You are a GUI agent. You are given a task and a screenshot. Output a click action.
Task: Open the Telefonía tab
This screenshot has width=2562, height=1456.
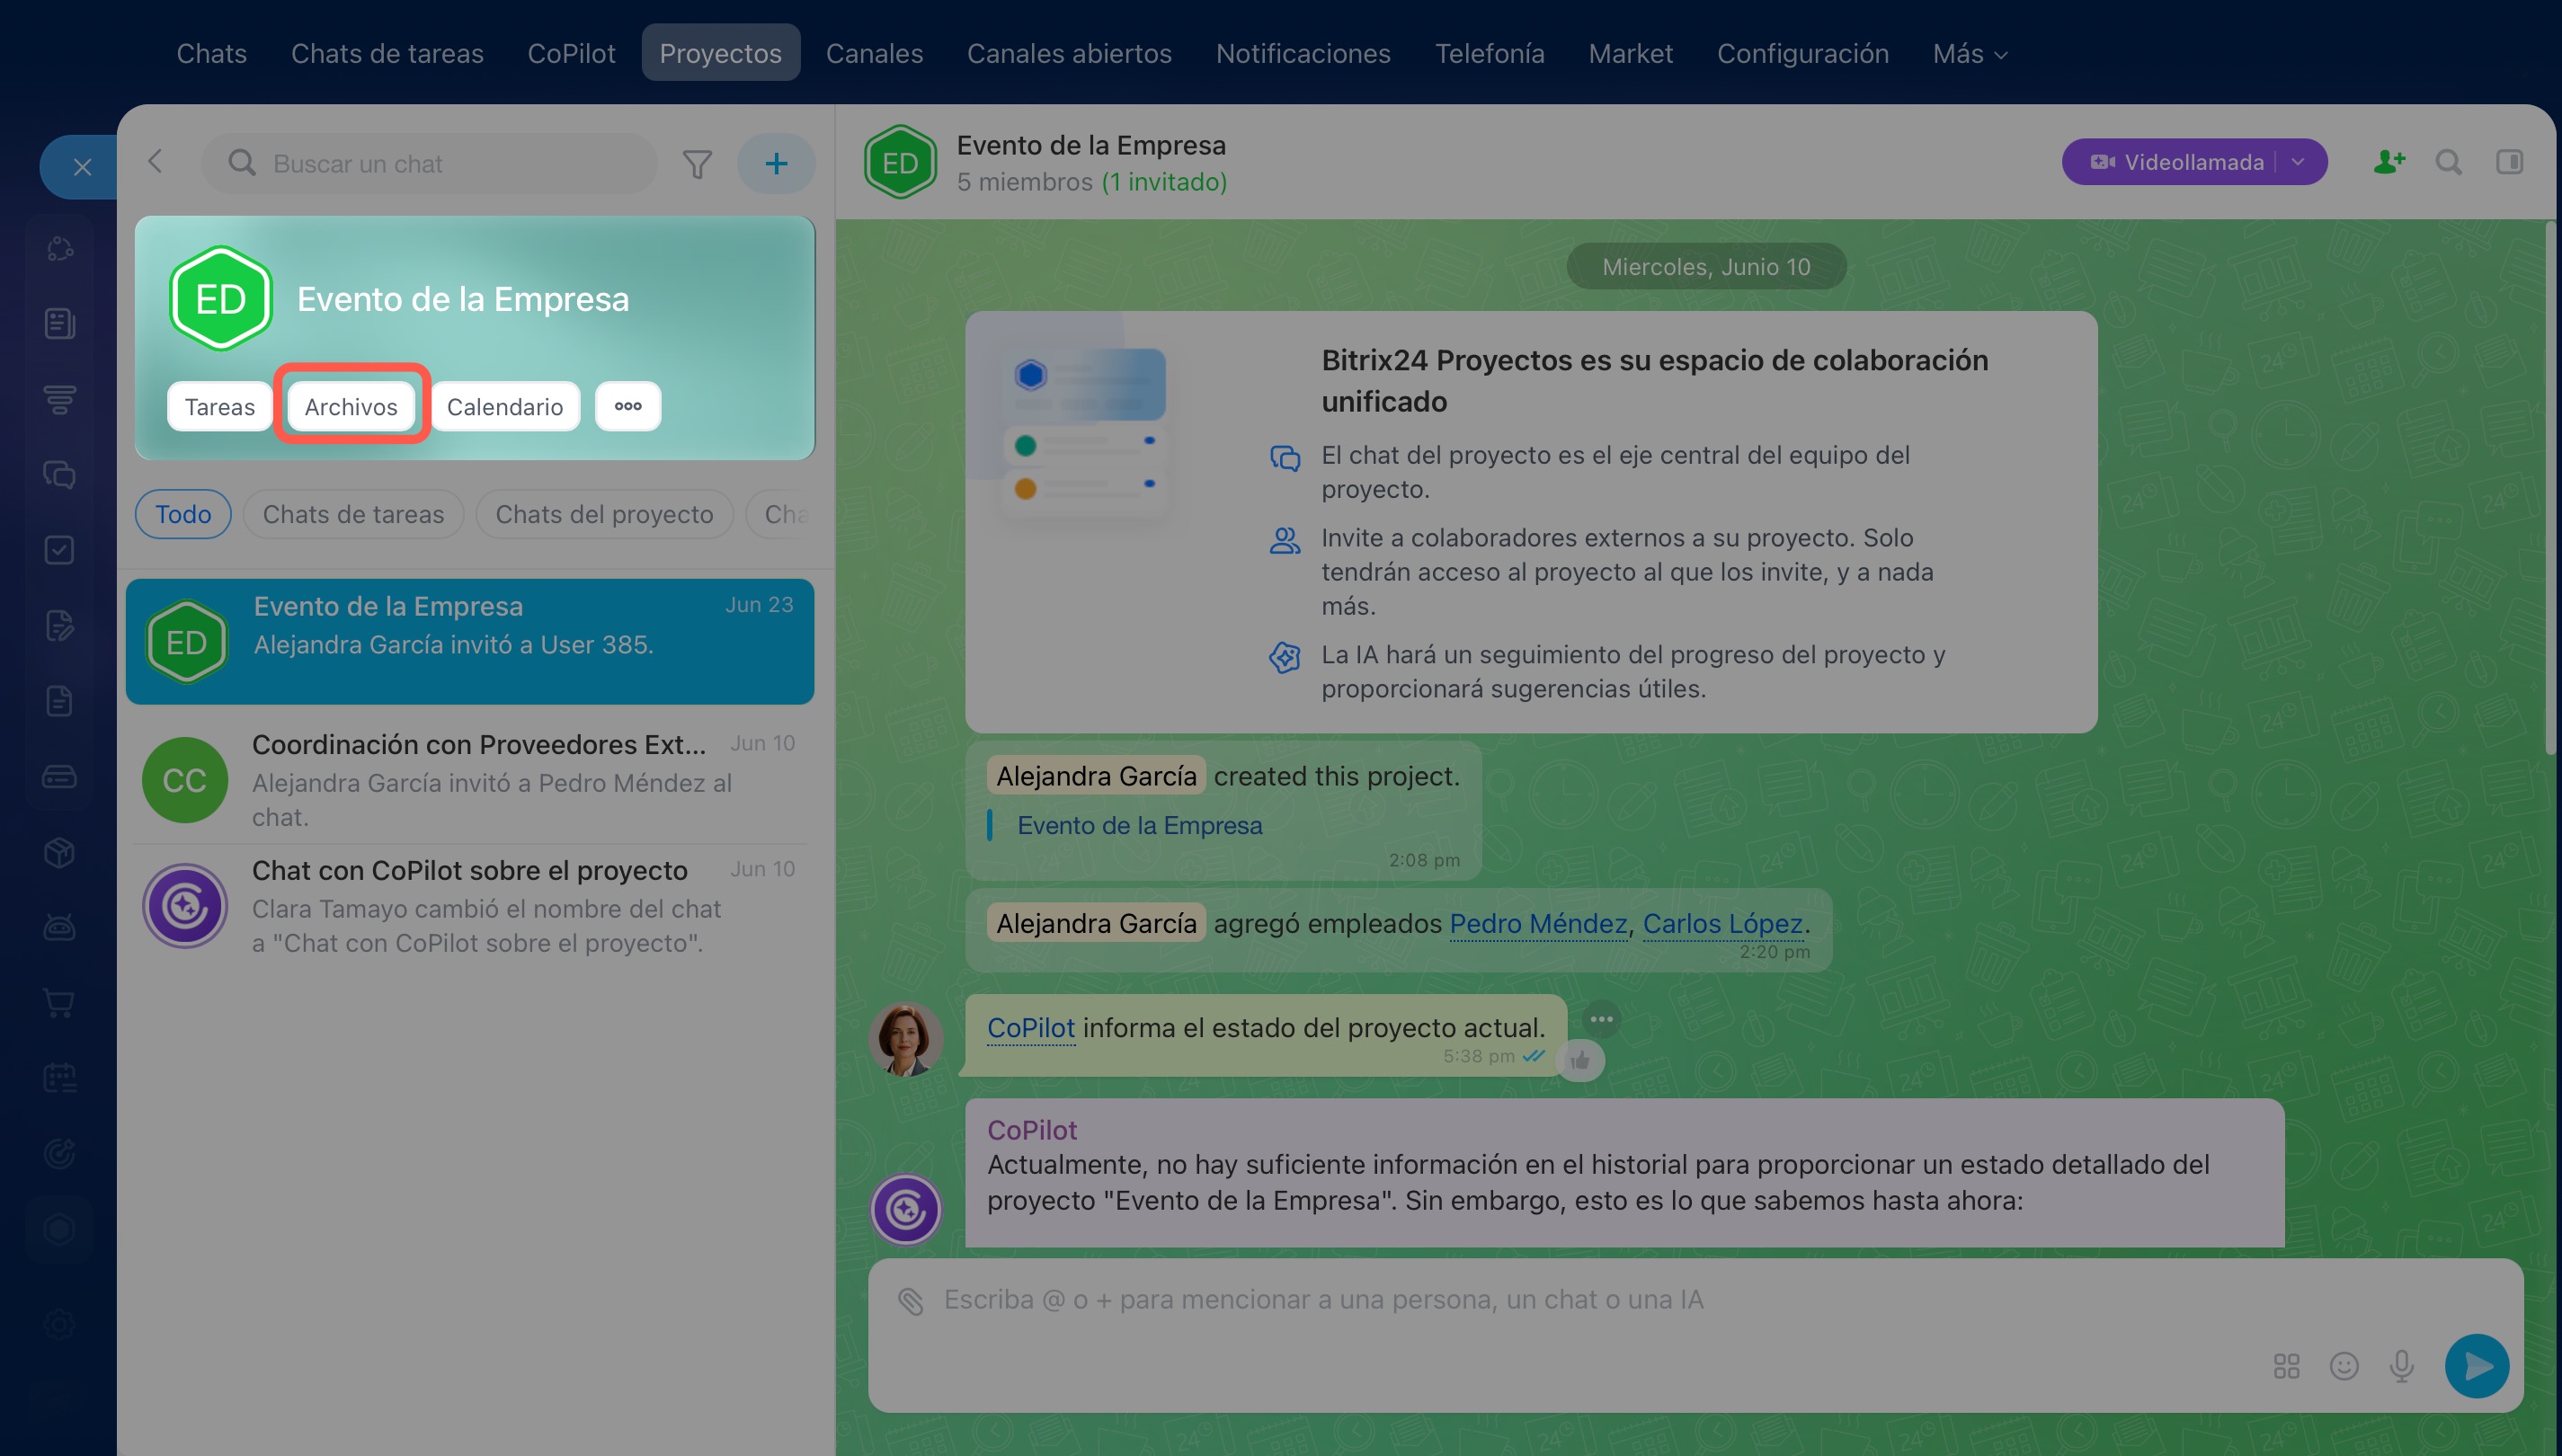point(1489,53)
